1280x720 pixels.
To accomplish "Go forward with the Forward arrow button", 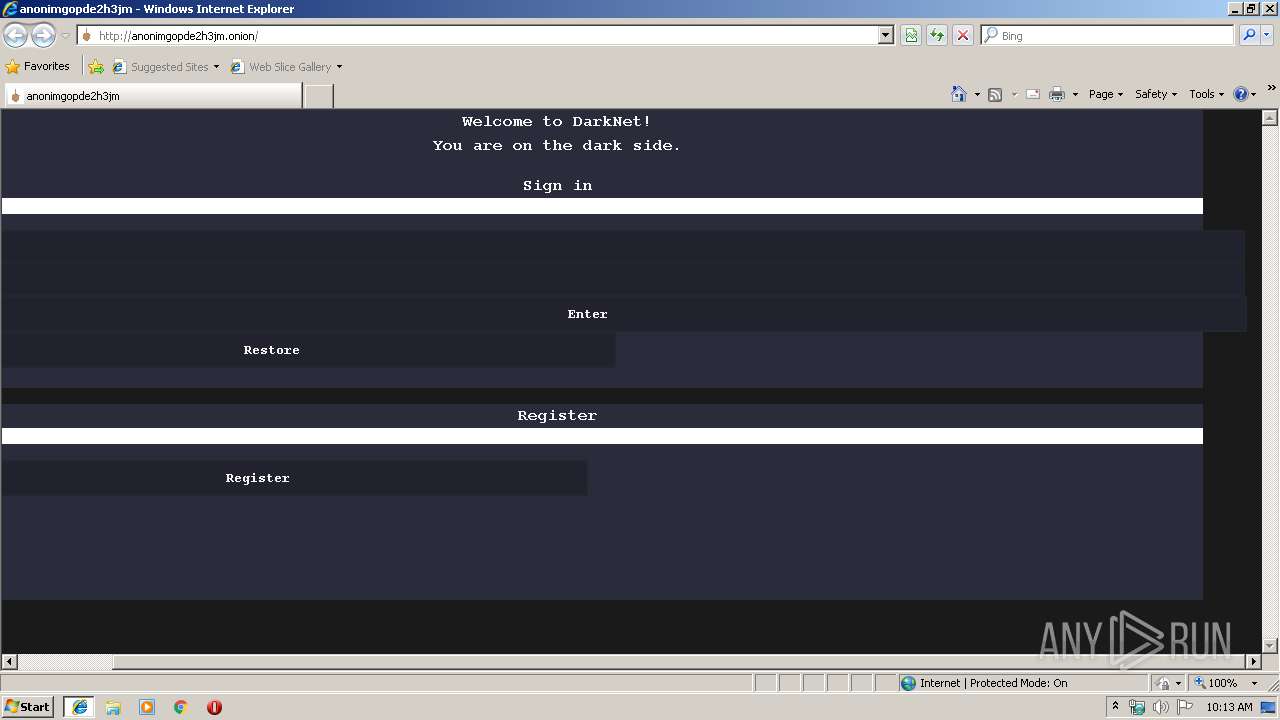I will pos(43,36).
